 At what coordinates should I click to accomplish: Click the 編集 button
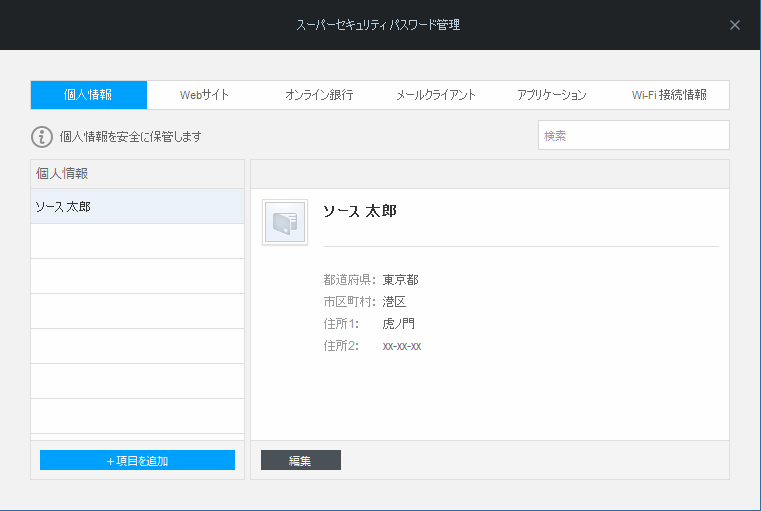tap(301, 460)
